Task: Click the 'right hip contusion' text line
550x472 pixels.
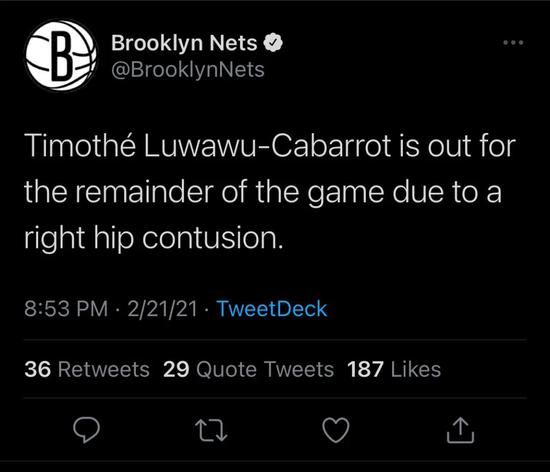Action: [154, 238]
